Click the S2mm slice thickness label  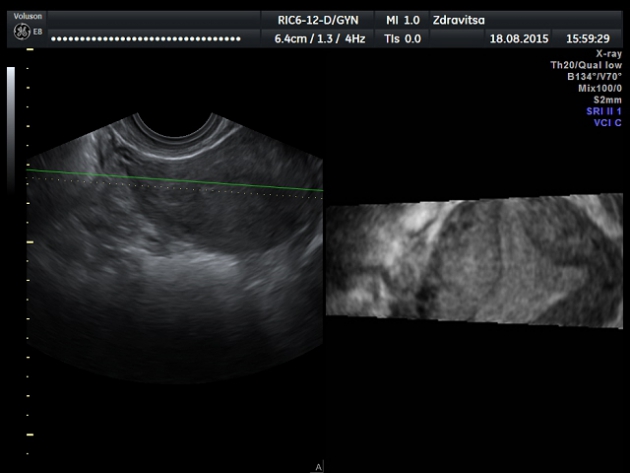point(607,100)
